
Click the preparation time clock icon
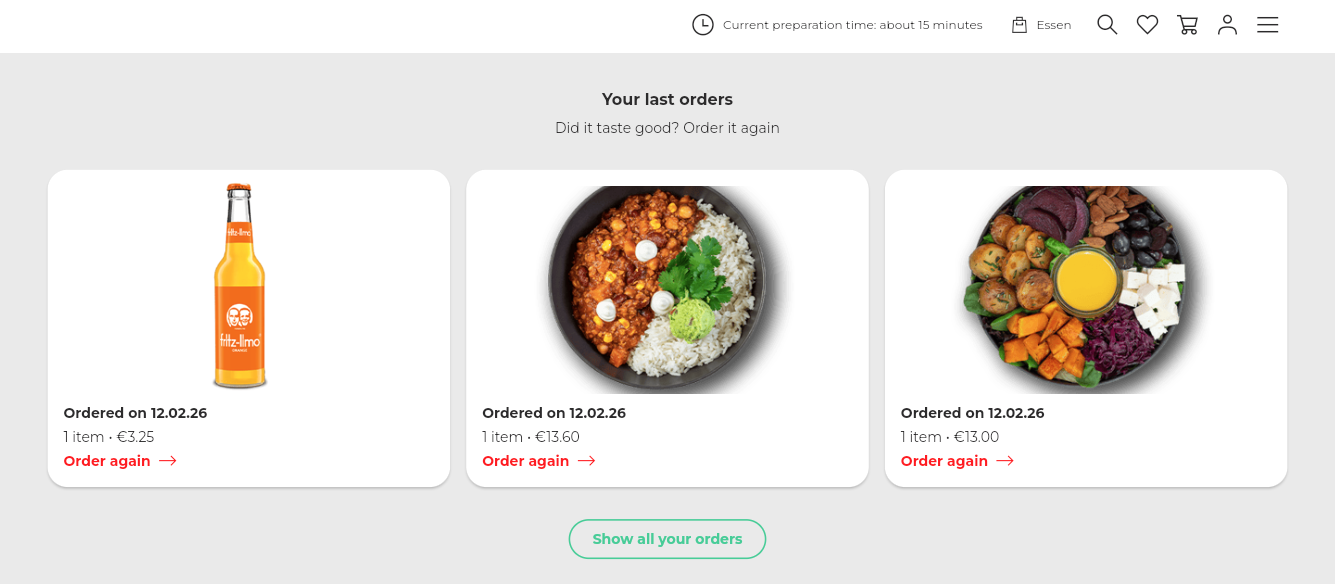[703, 25]
